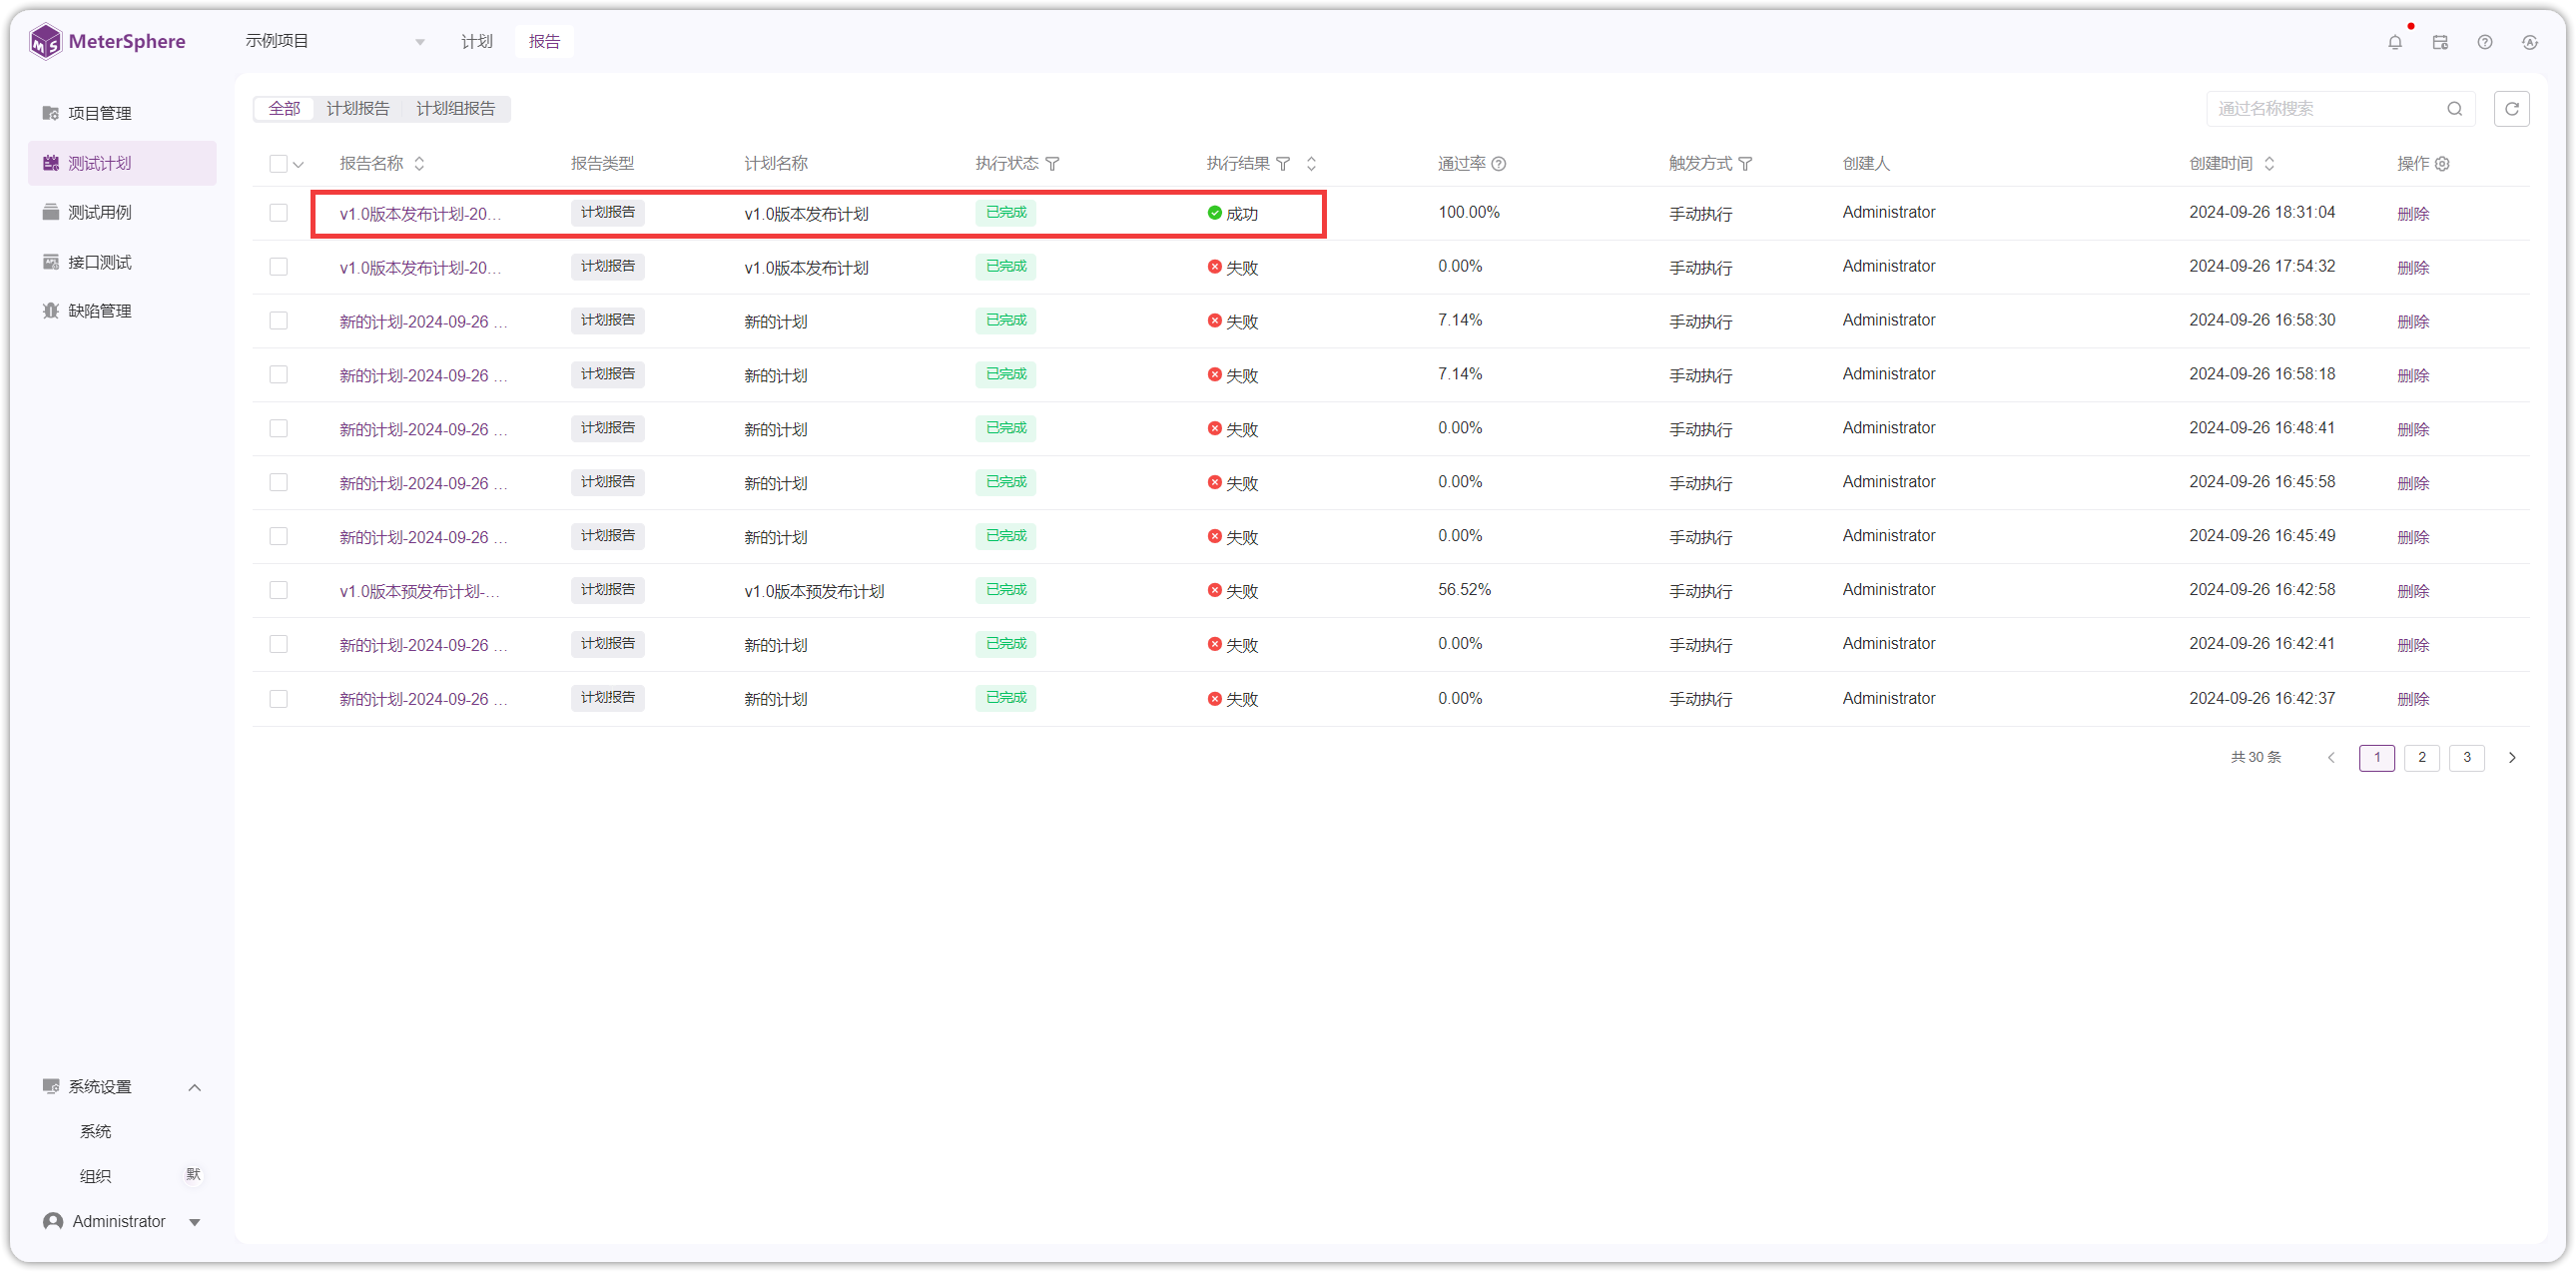
Task: Open 系统 under 系统设置
Action: point(95,1132)
